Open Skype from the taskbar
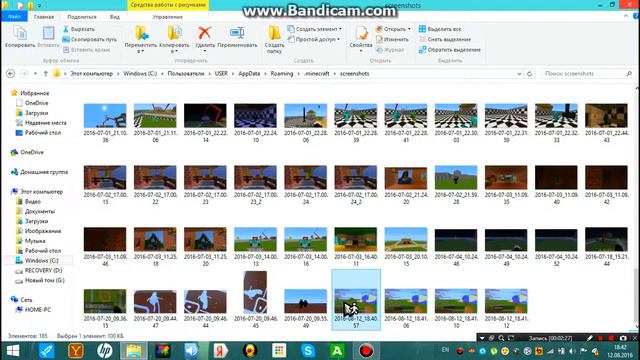Image resolution: width=640 pixels, height=360 pixels. tap(308, 351)
